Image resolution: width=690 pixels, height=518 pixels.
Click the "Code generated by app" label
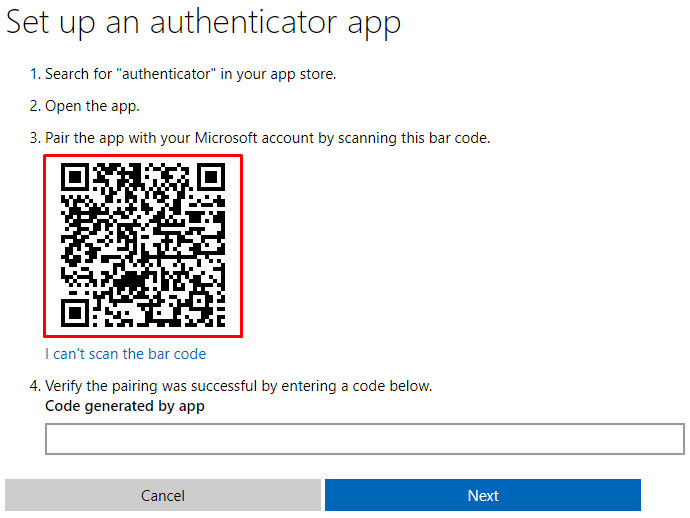125,406
